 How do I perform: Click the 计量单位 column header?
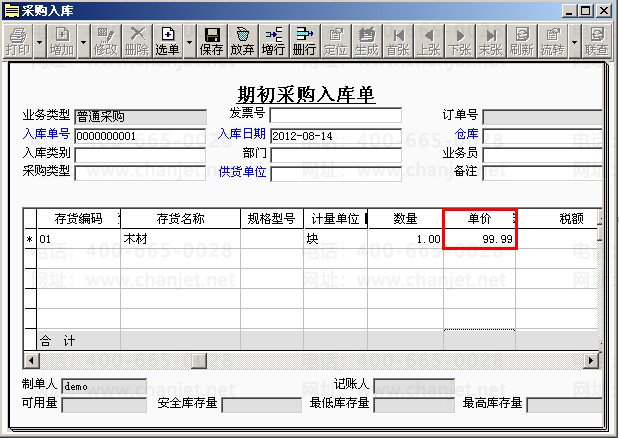click(x=335, y=219)
